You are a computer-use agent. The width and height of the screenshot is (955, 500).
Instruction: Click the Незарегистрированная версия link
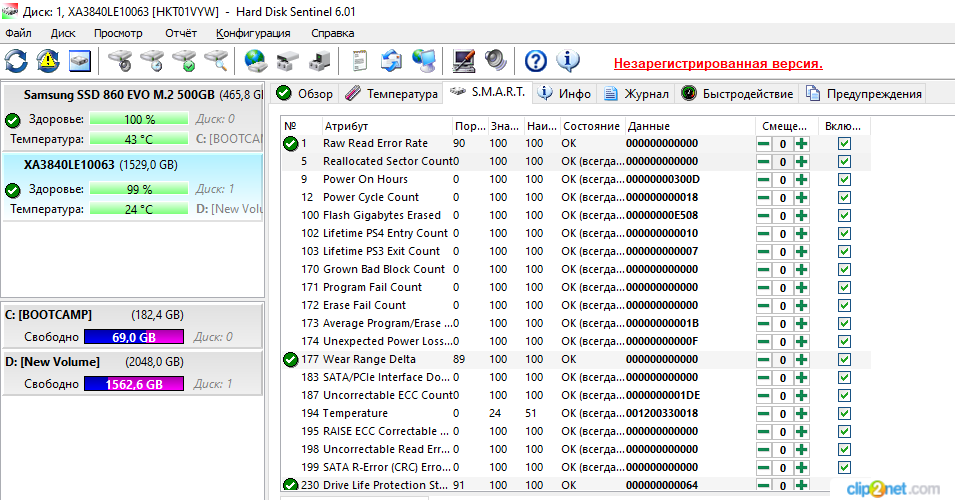pyautogui.click(x=718, y=63)
